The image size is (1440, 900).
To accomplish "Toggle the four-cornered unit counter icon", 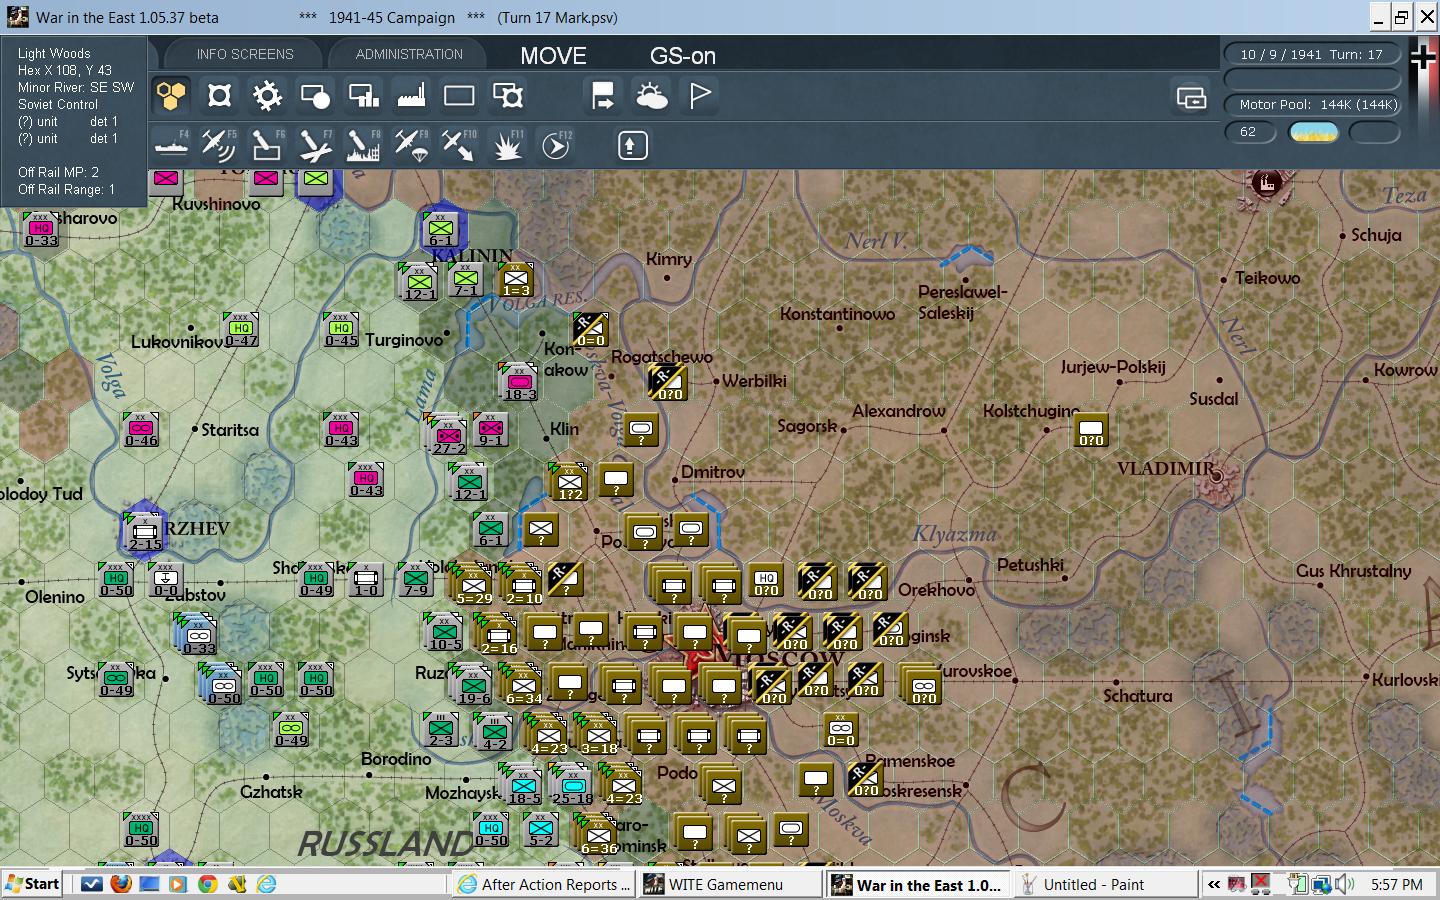I will pos(219,96).
